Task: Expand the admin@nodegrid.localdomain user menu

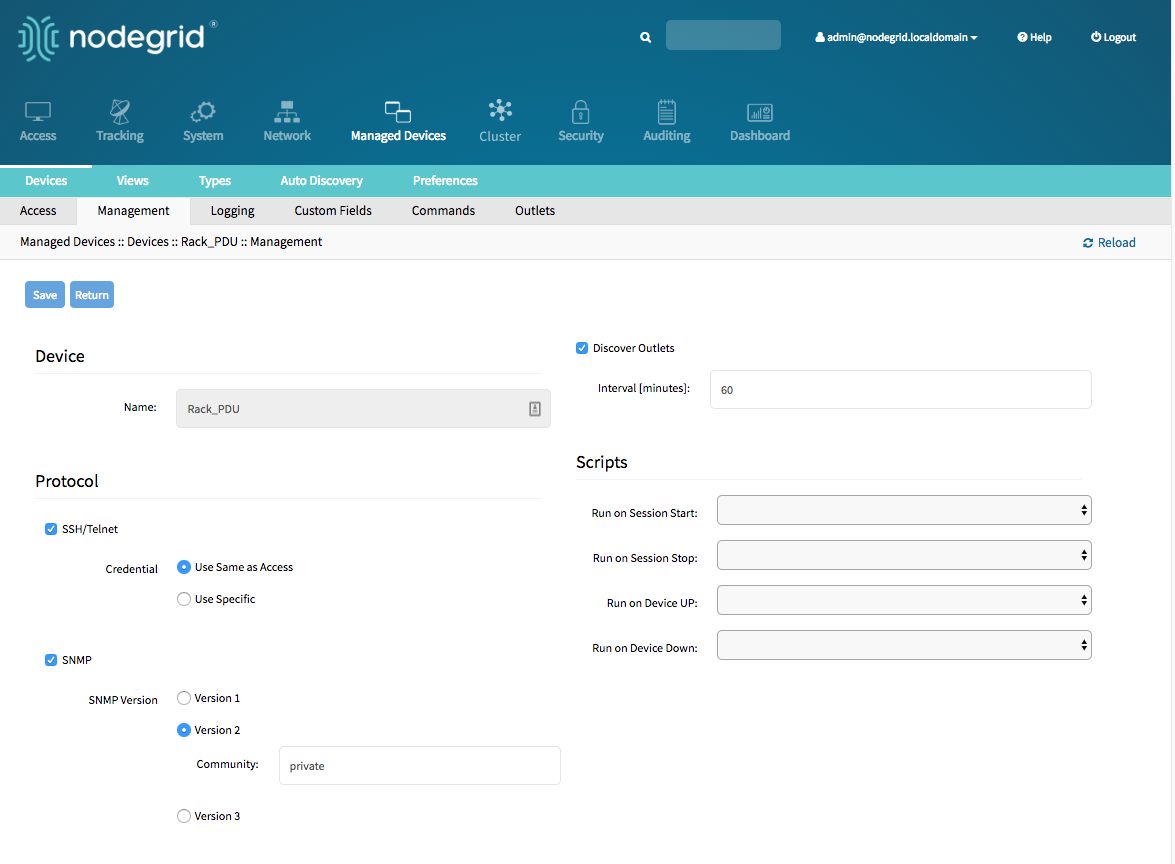Action: click(896, 37)
